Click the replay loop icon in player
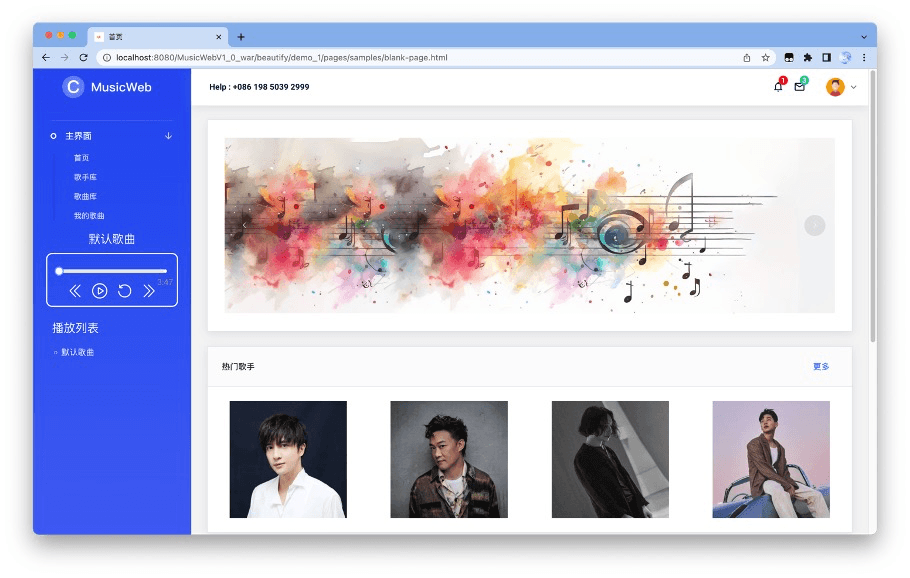 (124, 291)
